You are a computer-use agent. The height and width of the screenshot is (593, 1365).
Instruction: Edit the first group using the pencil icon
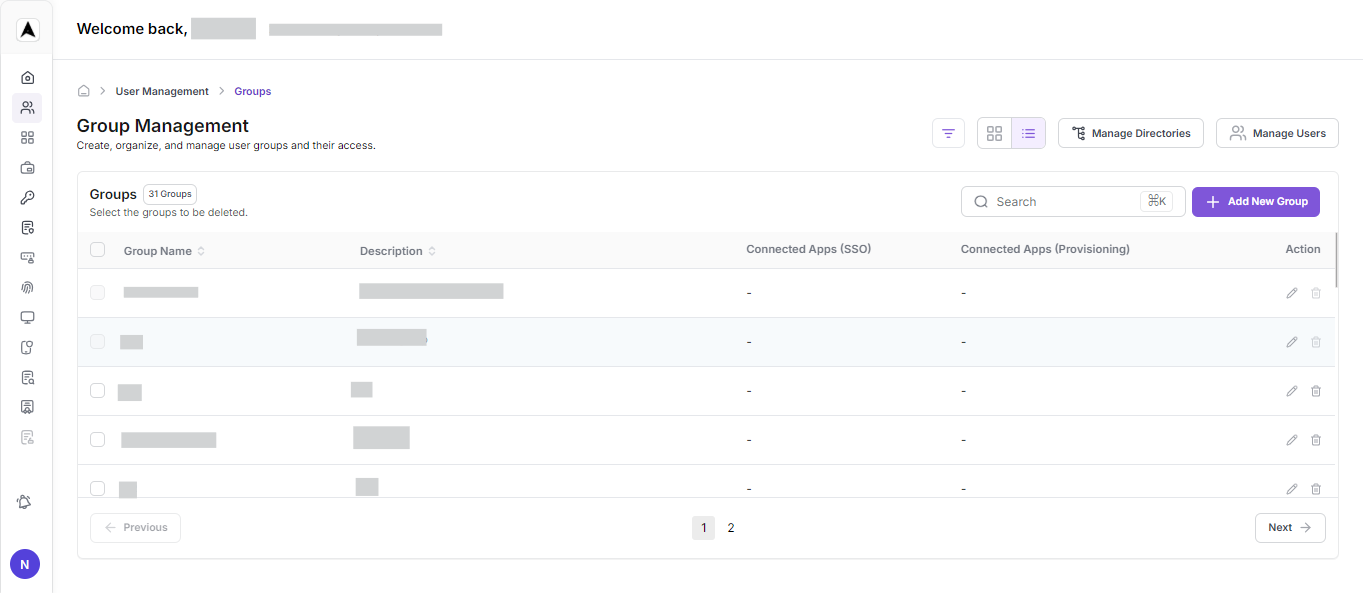1291,292
